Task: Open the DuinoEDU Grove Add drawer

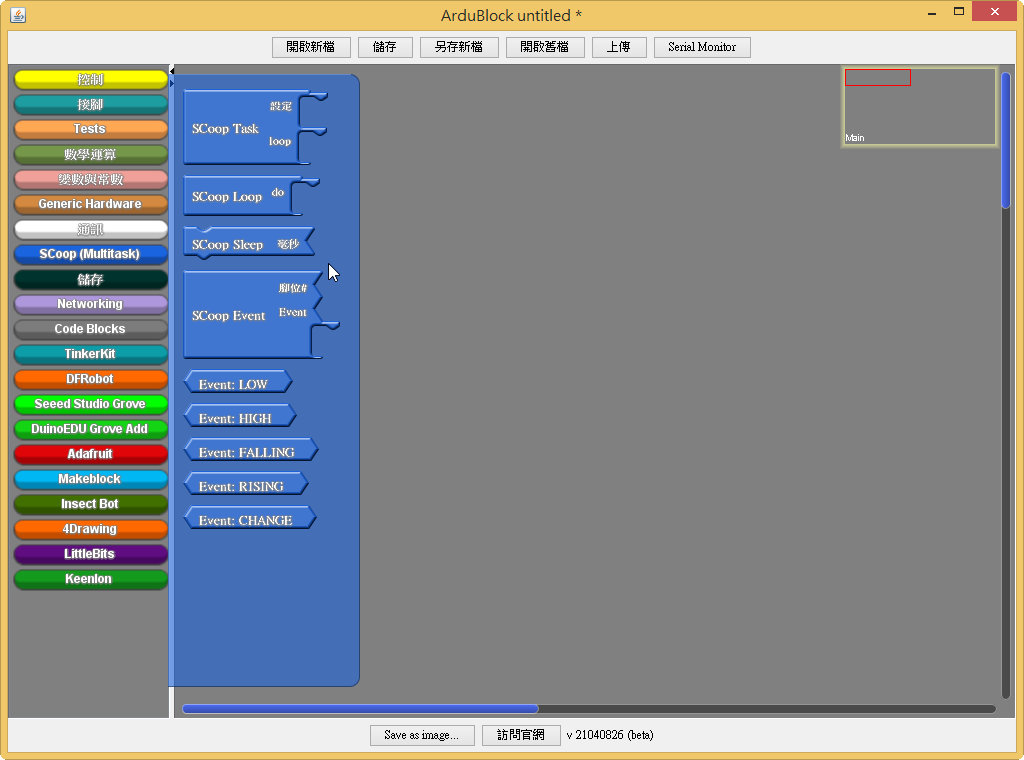Action: [91, 429]
